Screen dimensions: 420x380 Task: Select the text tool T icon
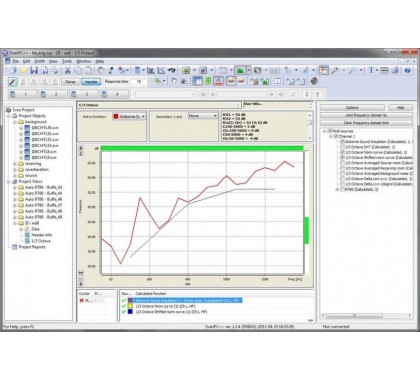click(x=371, y=70)
